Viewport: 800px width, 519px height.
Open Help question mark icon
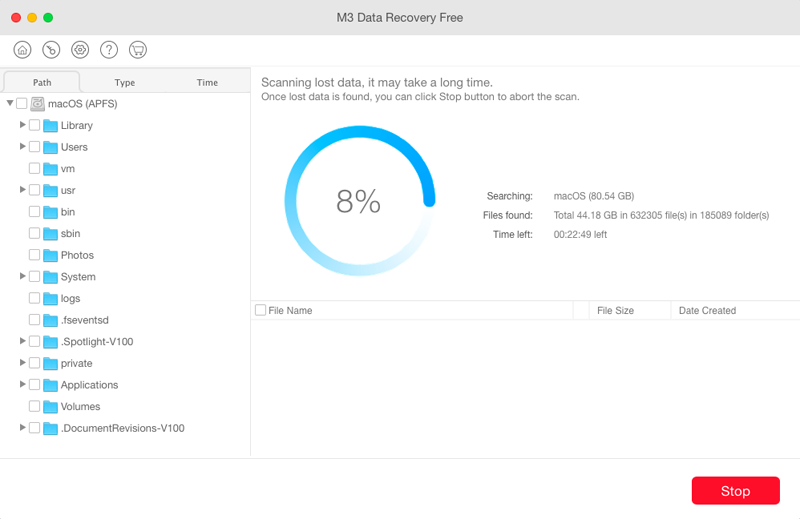pos(109,50)
